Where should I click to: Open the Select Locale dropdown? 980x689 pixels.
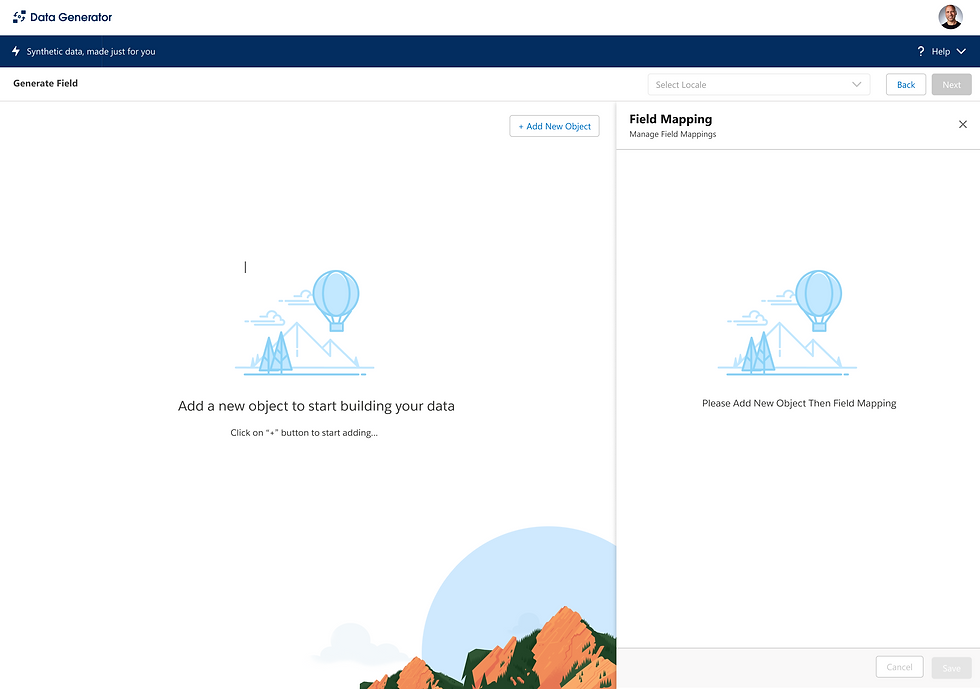(x=759, y=84)
